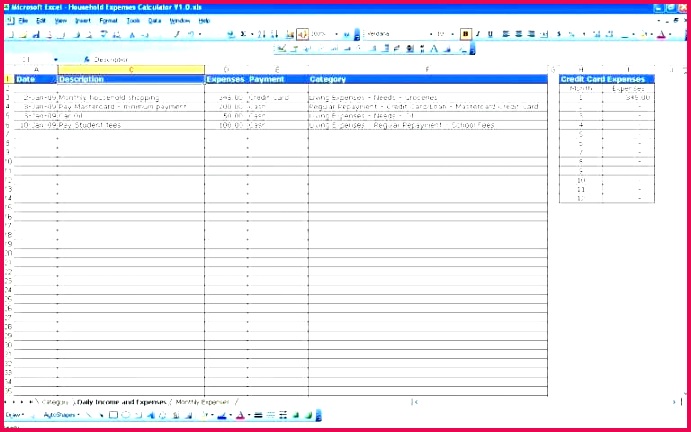The width and height of the screenshot is (691, 432).
Task: Open the Edit menu
Action: point(41,21)
